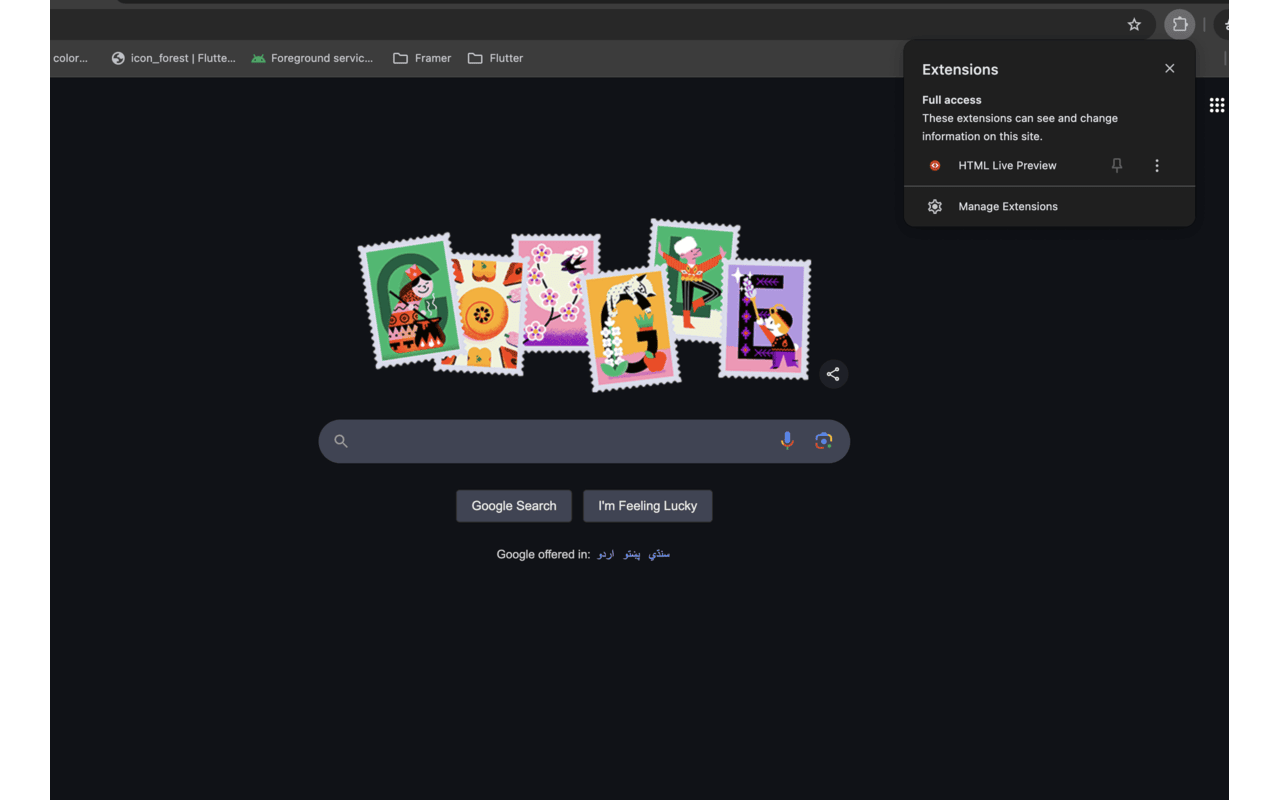Click the "Extensions" popup title
The height and width of the screenshot is (800, 1280).
[x=960, y=70]
